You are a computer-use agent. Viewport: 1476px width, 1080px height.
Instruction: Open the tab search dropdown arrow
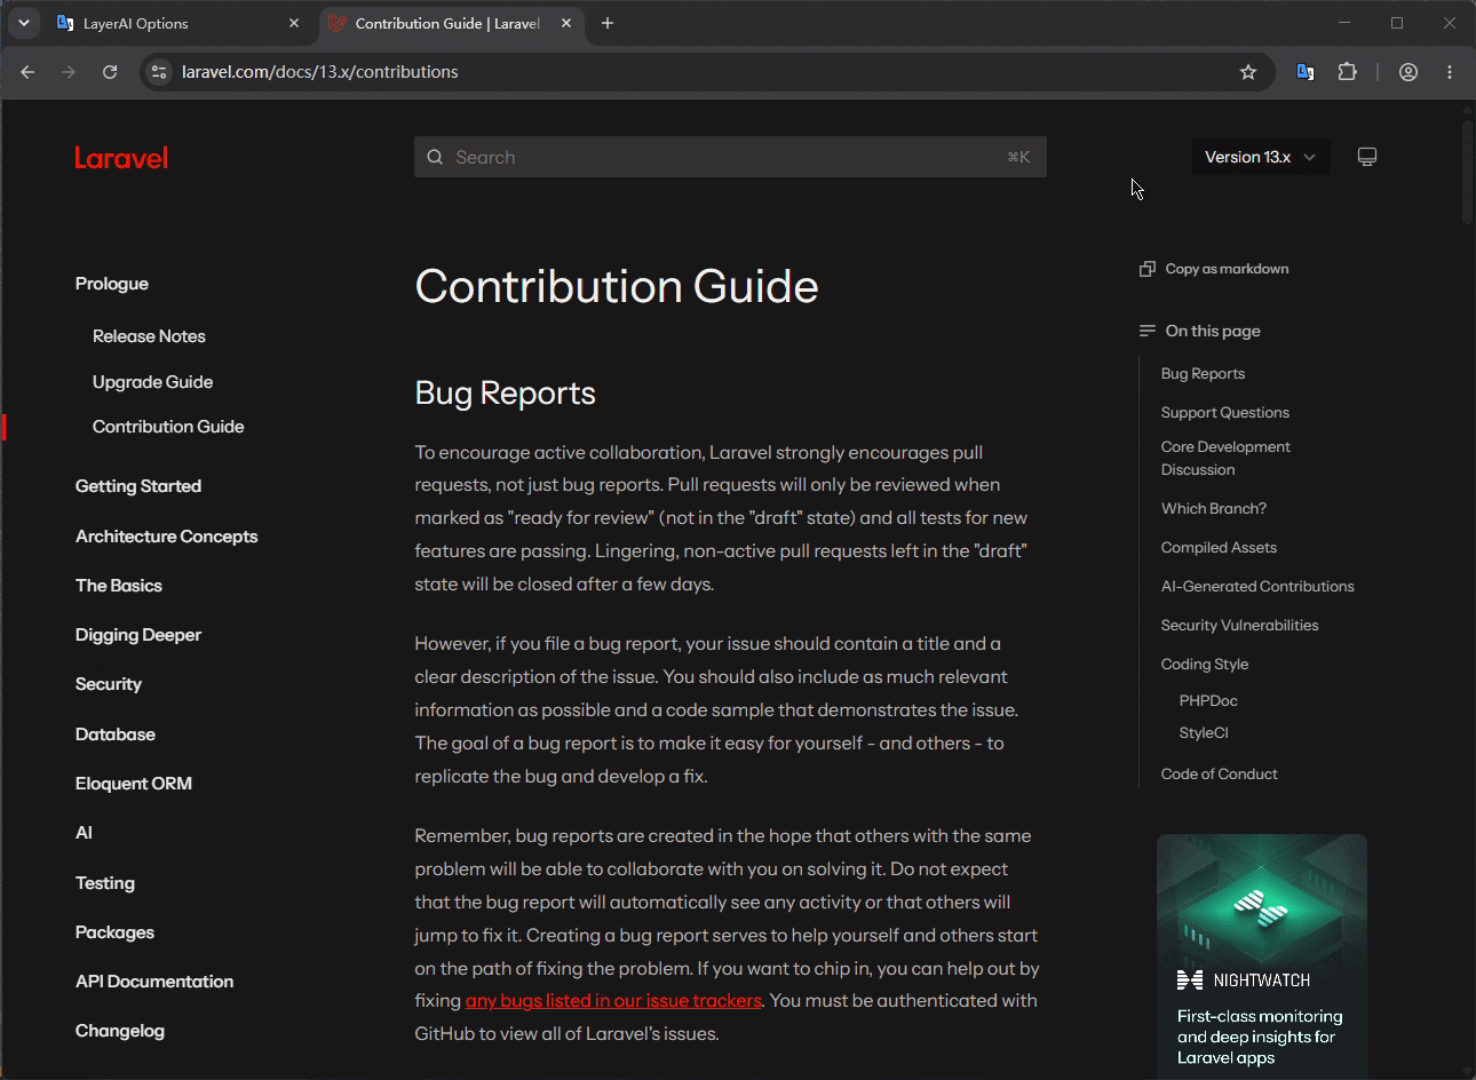point(24,23)
